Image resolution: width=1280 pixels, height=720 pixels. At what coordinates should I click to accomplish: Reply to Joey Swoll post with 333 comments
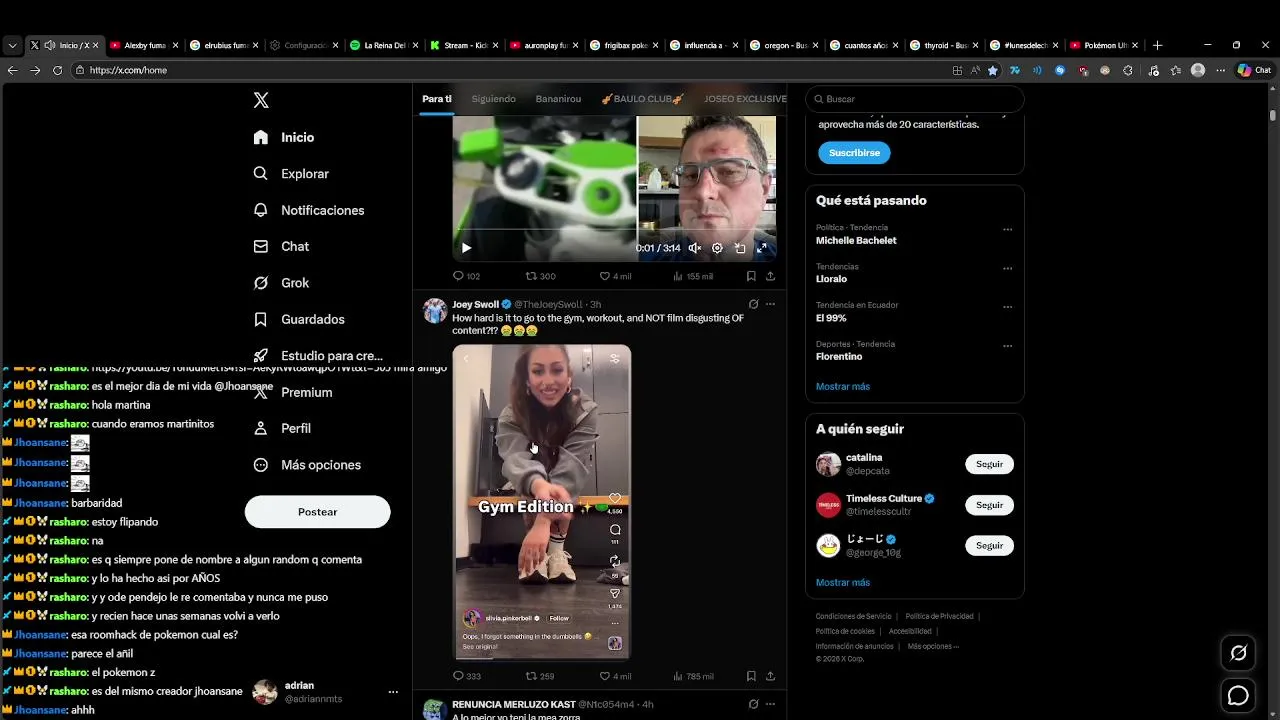(x=466, y=676)
